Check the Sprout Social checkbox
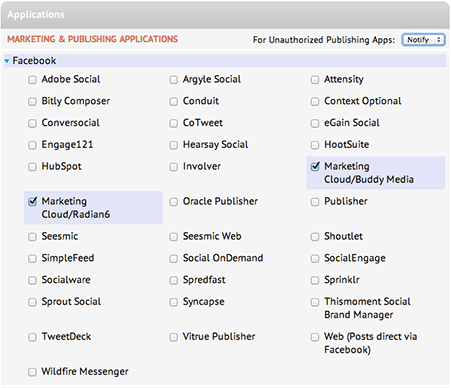The image size is (451, 388). (x=32, y=302)
